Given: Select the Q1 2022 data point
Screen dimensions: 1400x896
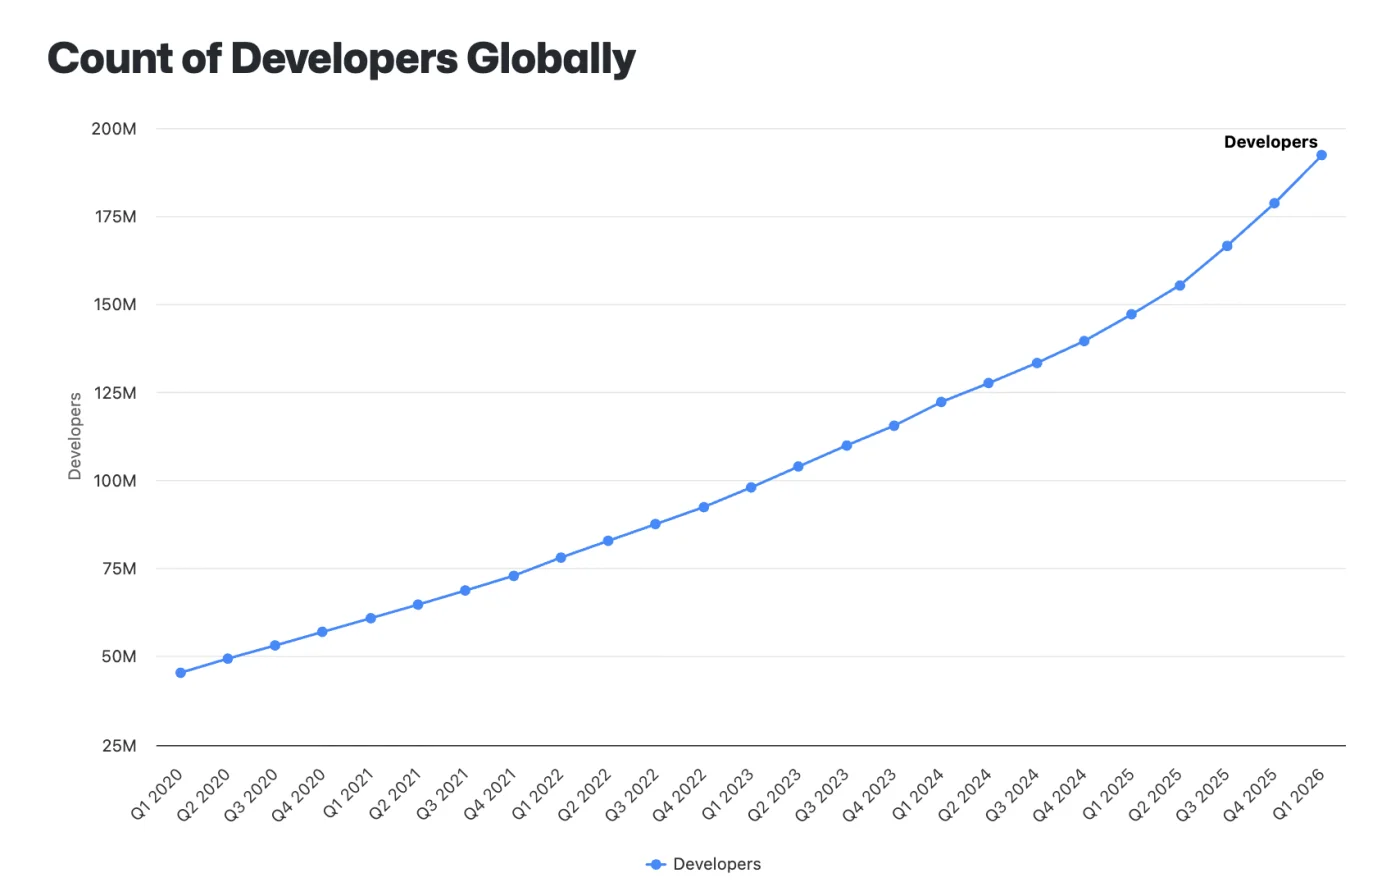Looking at the screenshot, I should [561, 558].
